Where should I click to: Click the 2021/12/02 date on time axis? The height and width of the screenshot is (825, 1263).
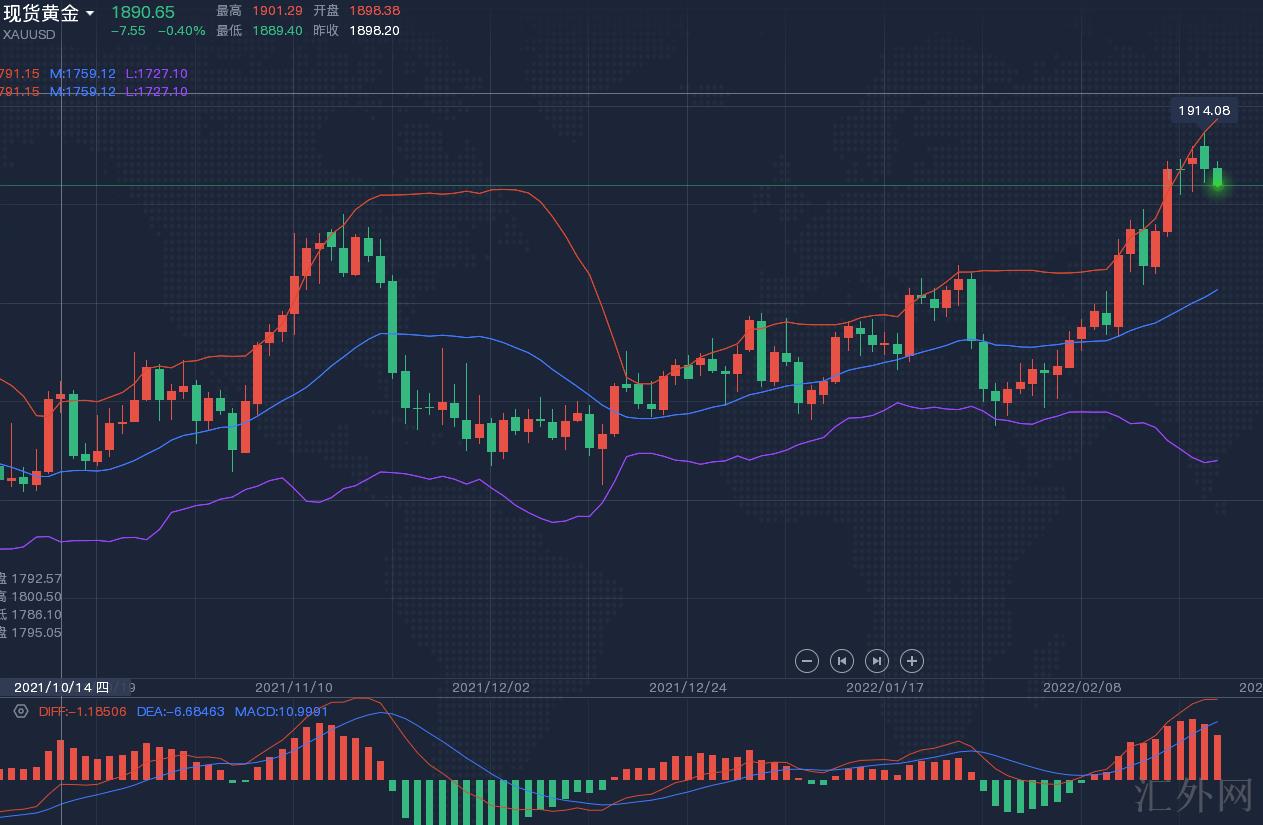pos(490,687)
